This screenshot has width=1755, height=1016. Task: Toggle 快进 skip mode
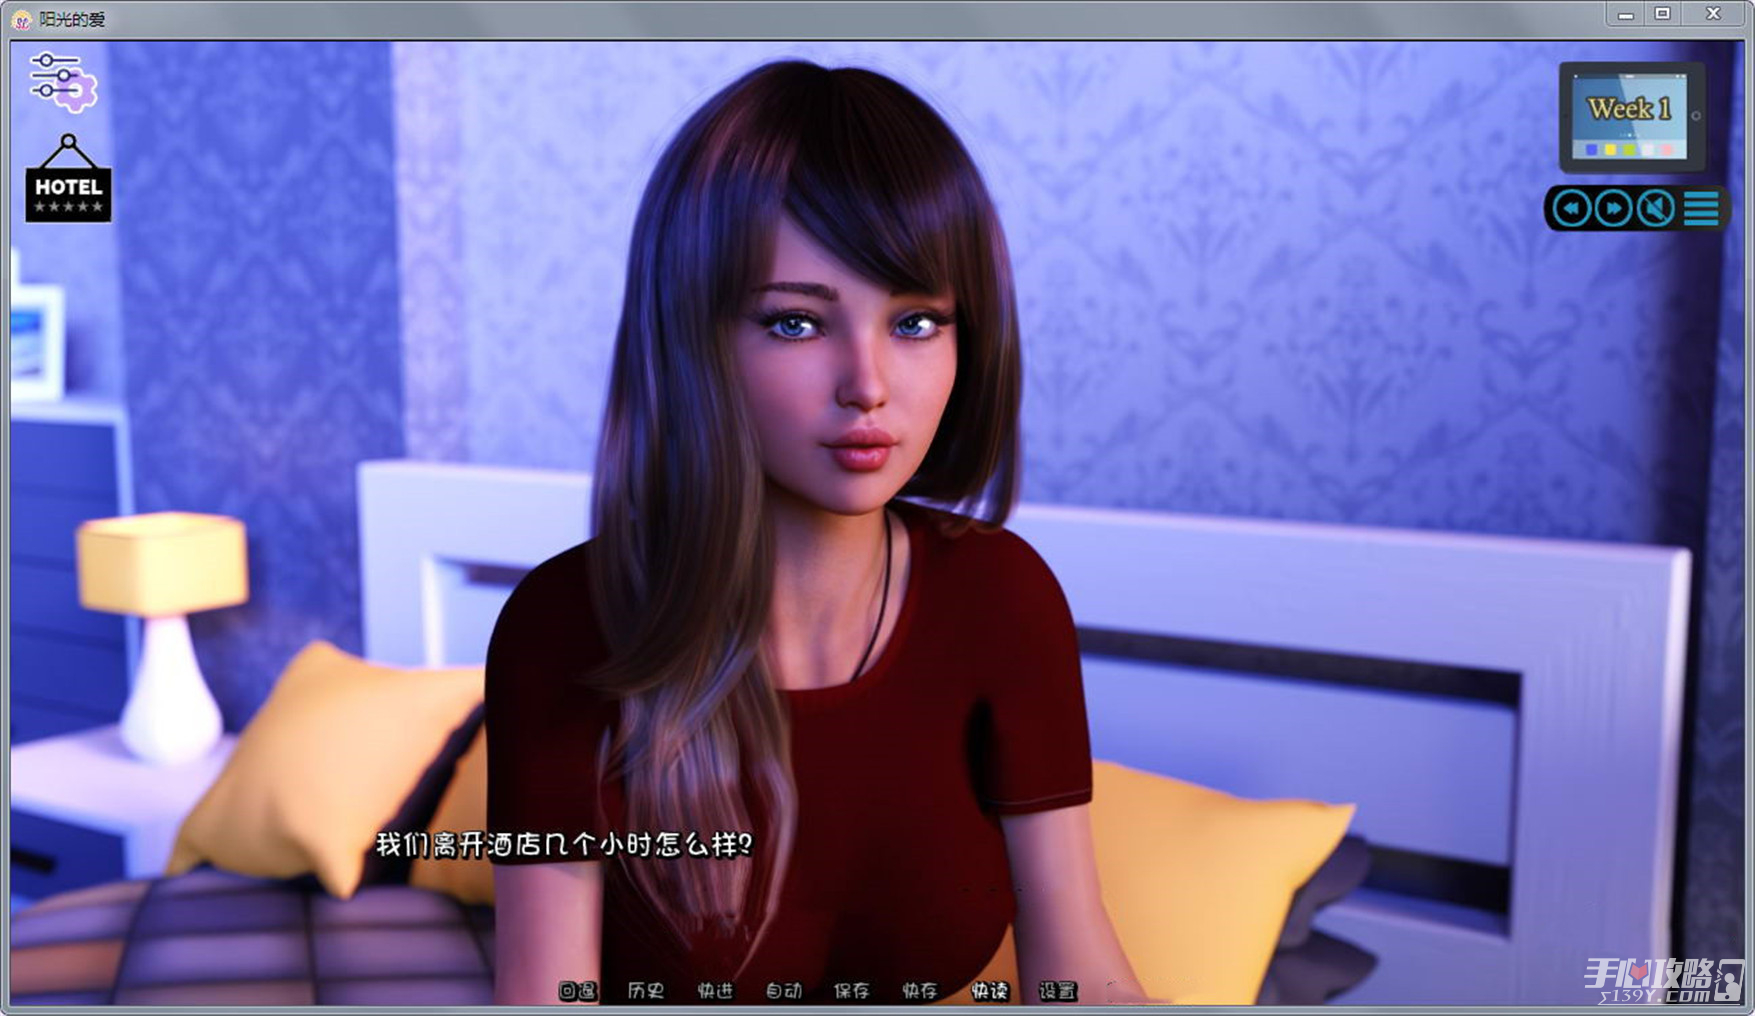[x=715, y=990]
